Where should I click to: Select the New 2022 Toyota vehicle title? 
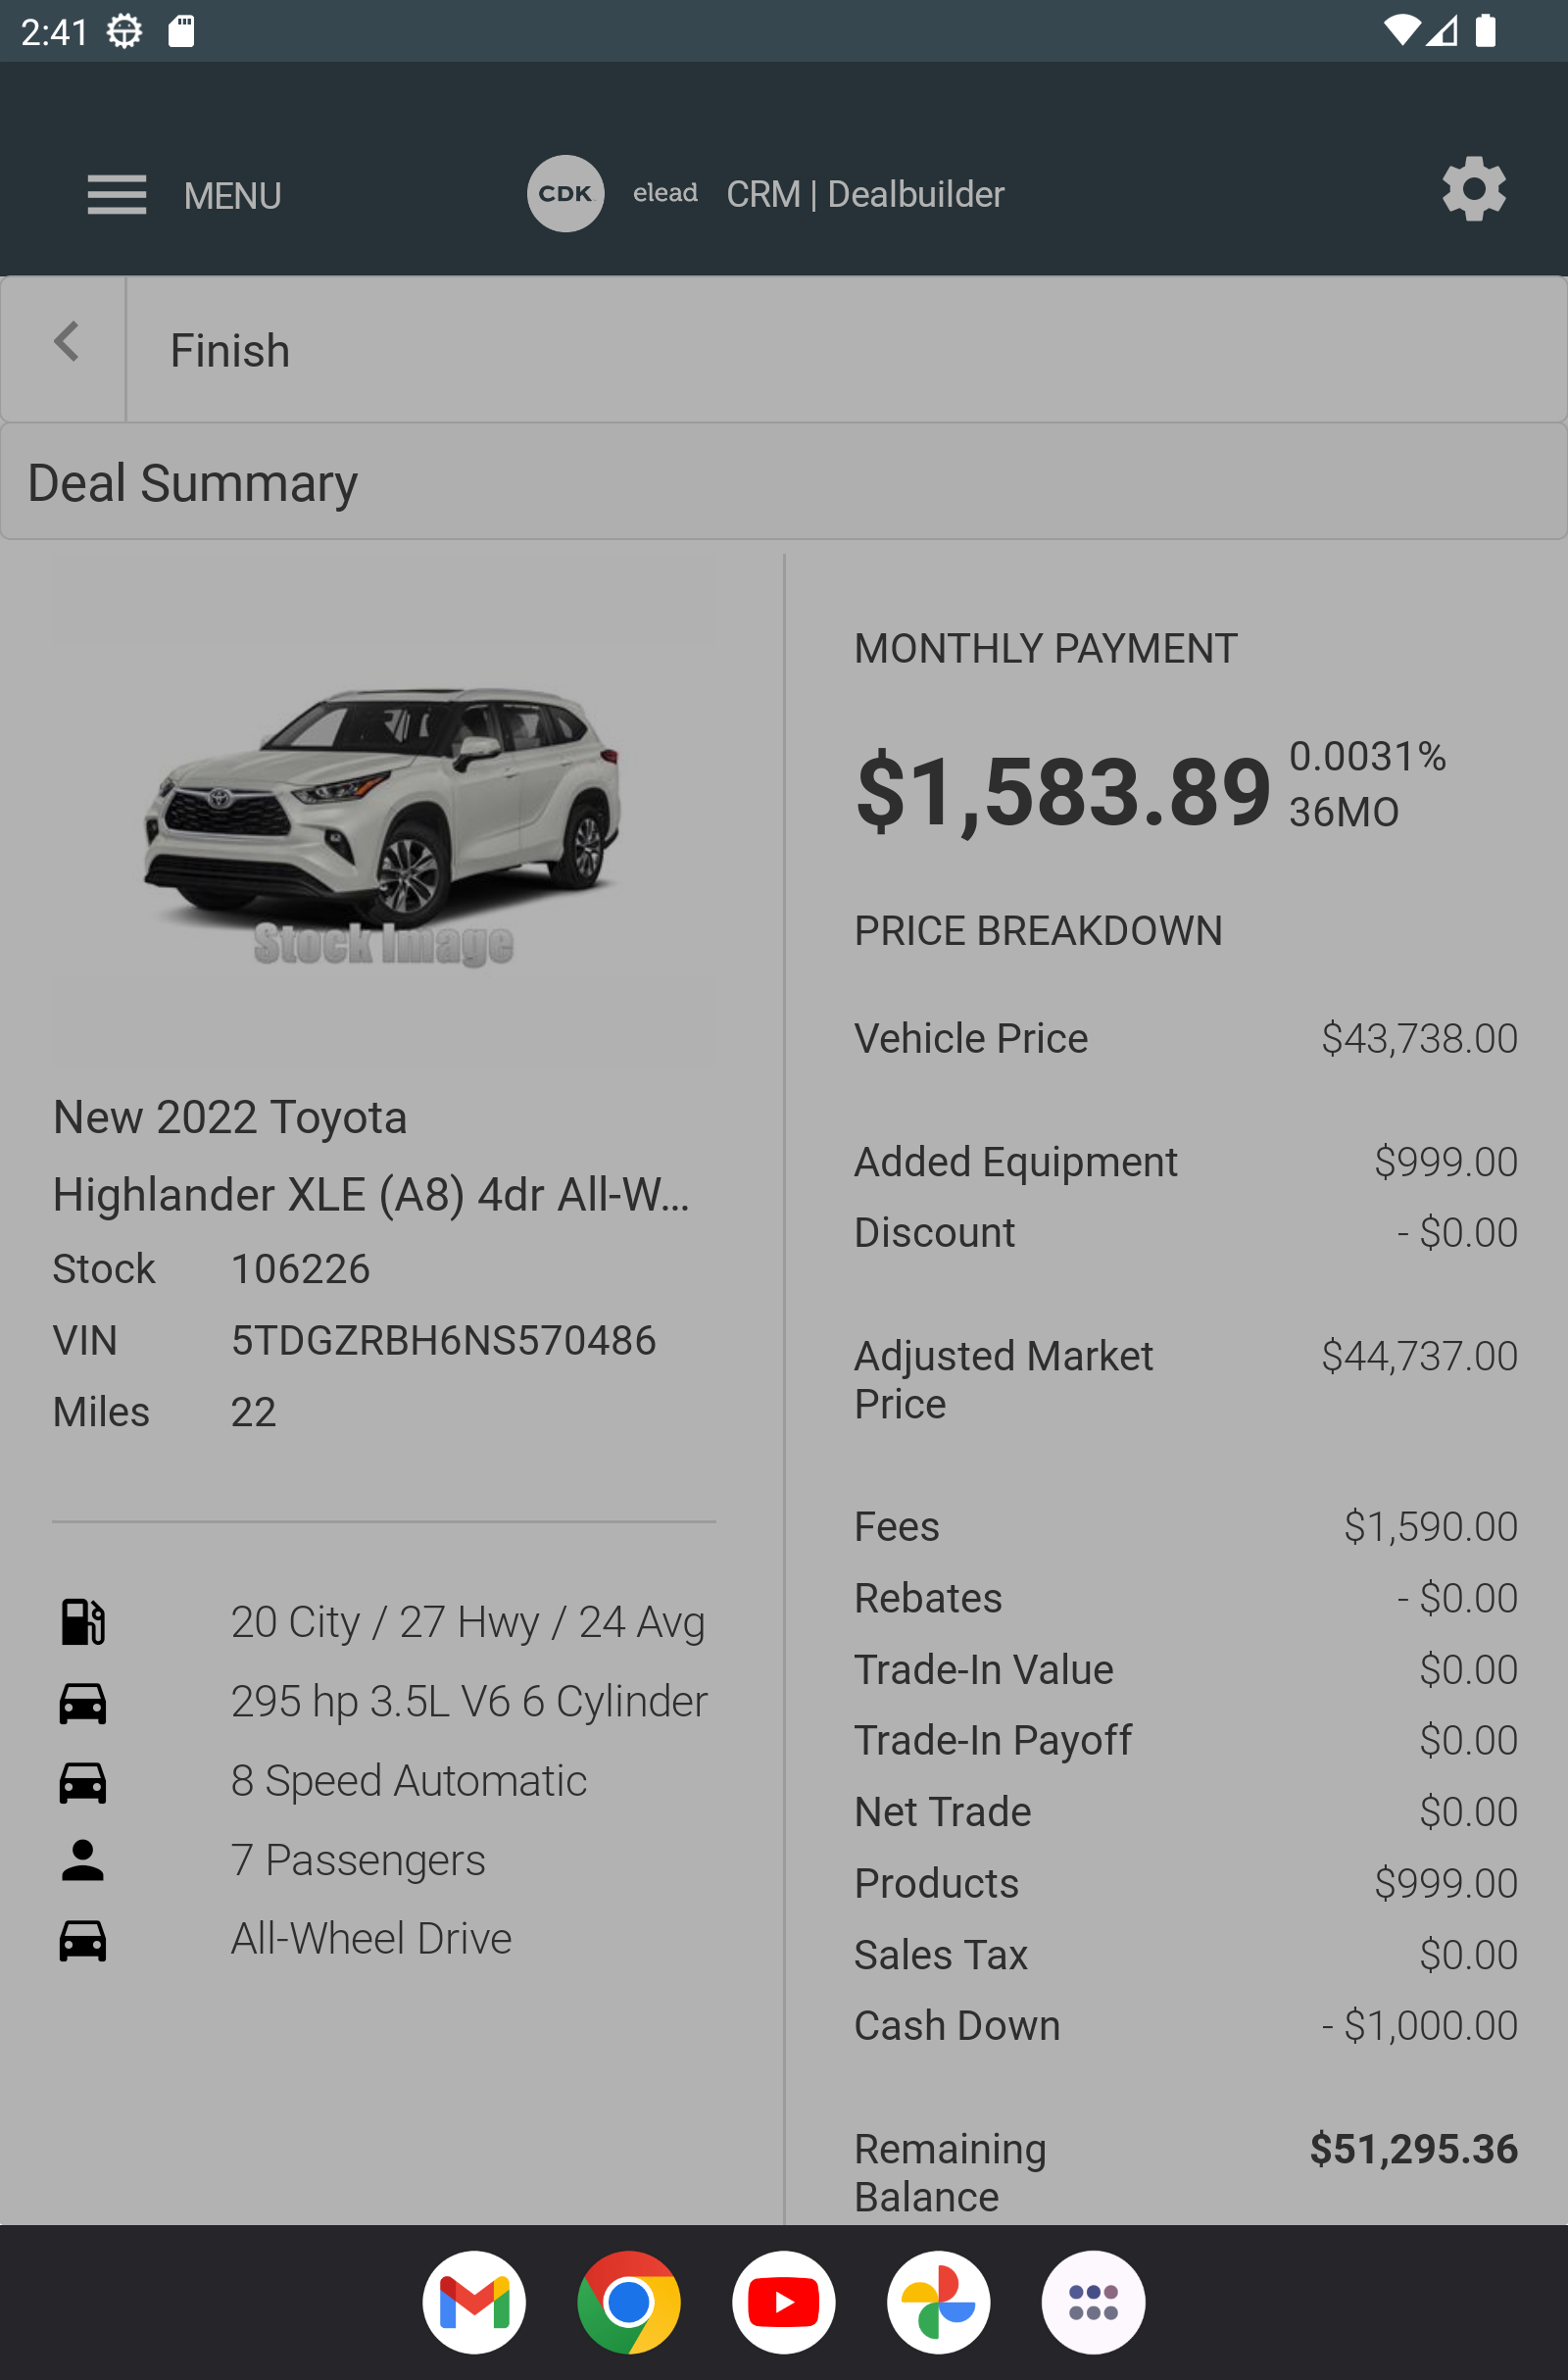(x=230, y=1117)
